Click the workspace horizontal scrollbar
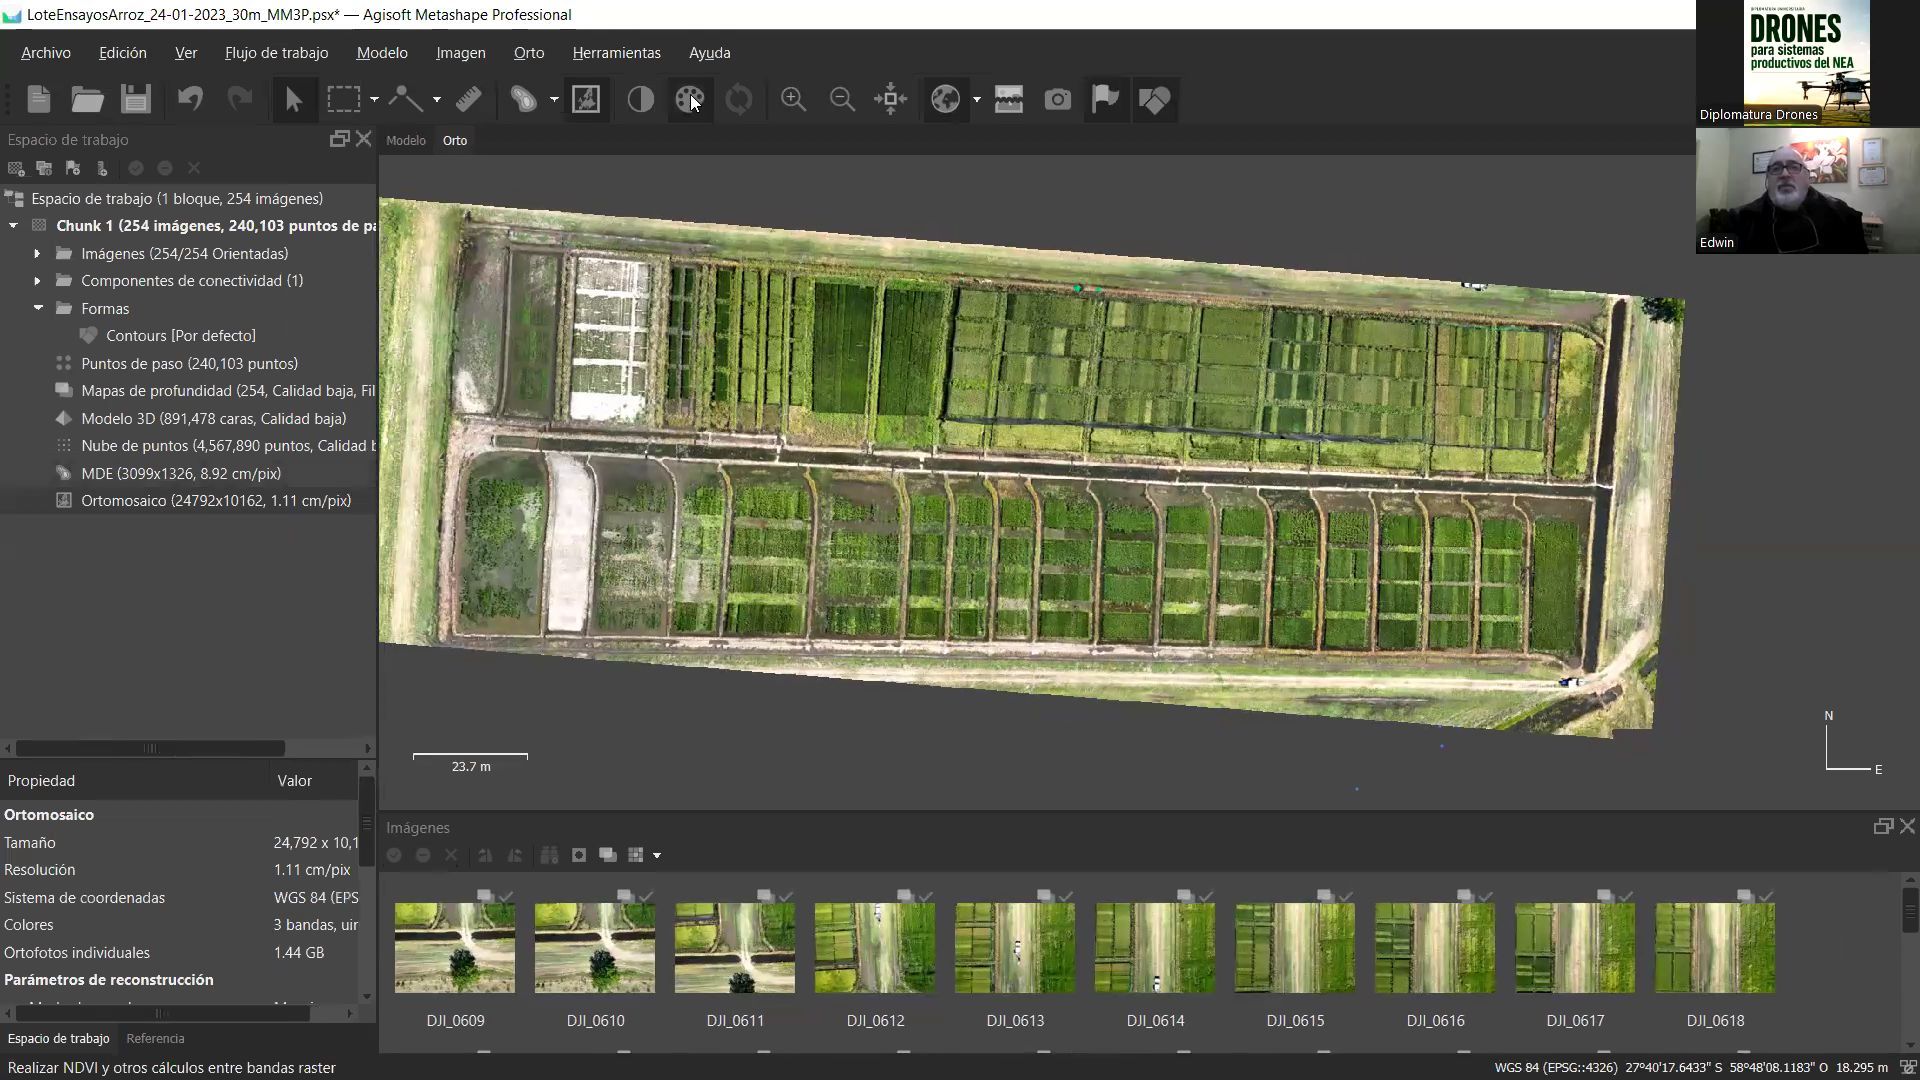The height and width of the screenshot is (1080, 1920). pyautogui.click(x=150, y=748)
